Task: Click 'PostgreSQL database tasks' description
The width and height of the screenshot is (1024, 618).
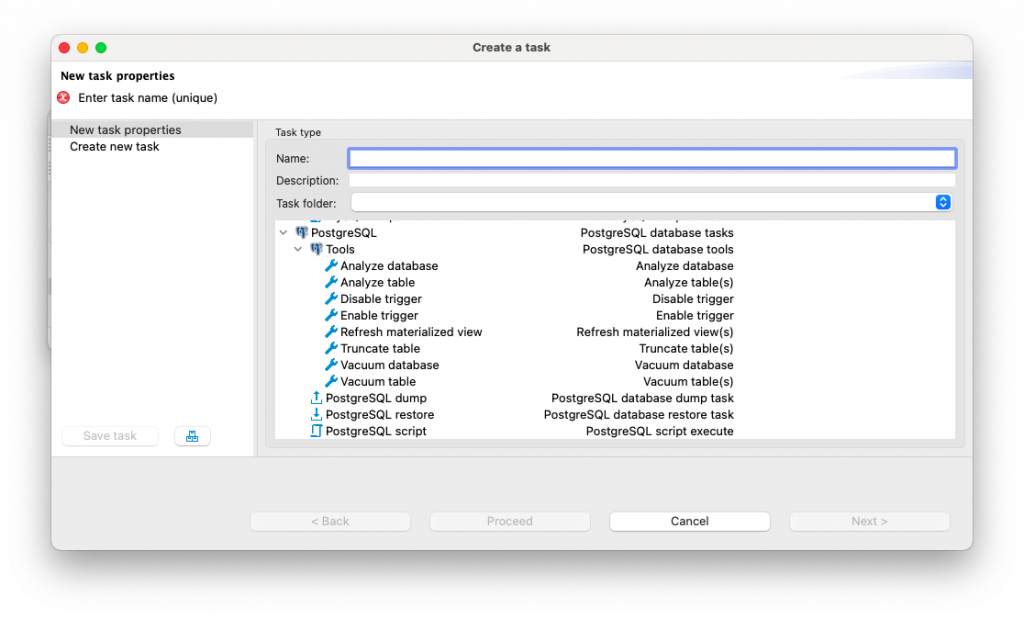Action: (x=656, y=233)
